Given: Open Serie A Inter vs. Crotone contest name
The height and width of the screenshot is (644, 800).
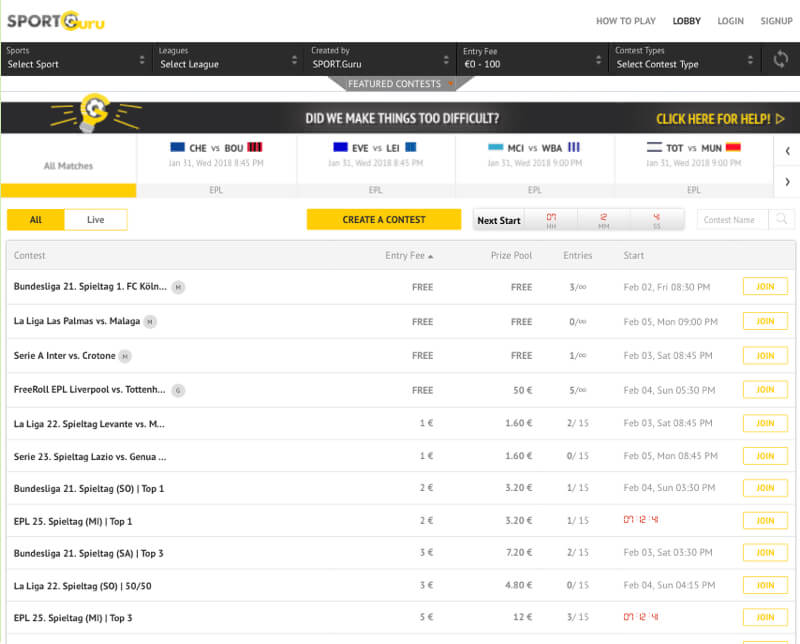Looking at the screenshot, I should pyautogui.click(x=65, y=356).
